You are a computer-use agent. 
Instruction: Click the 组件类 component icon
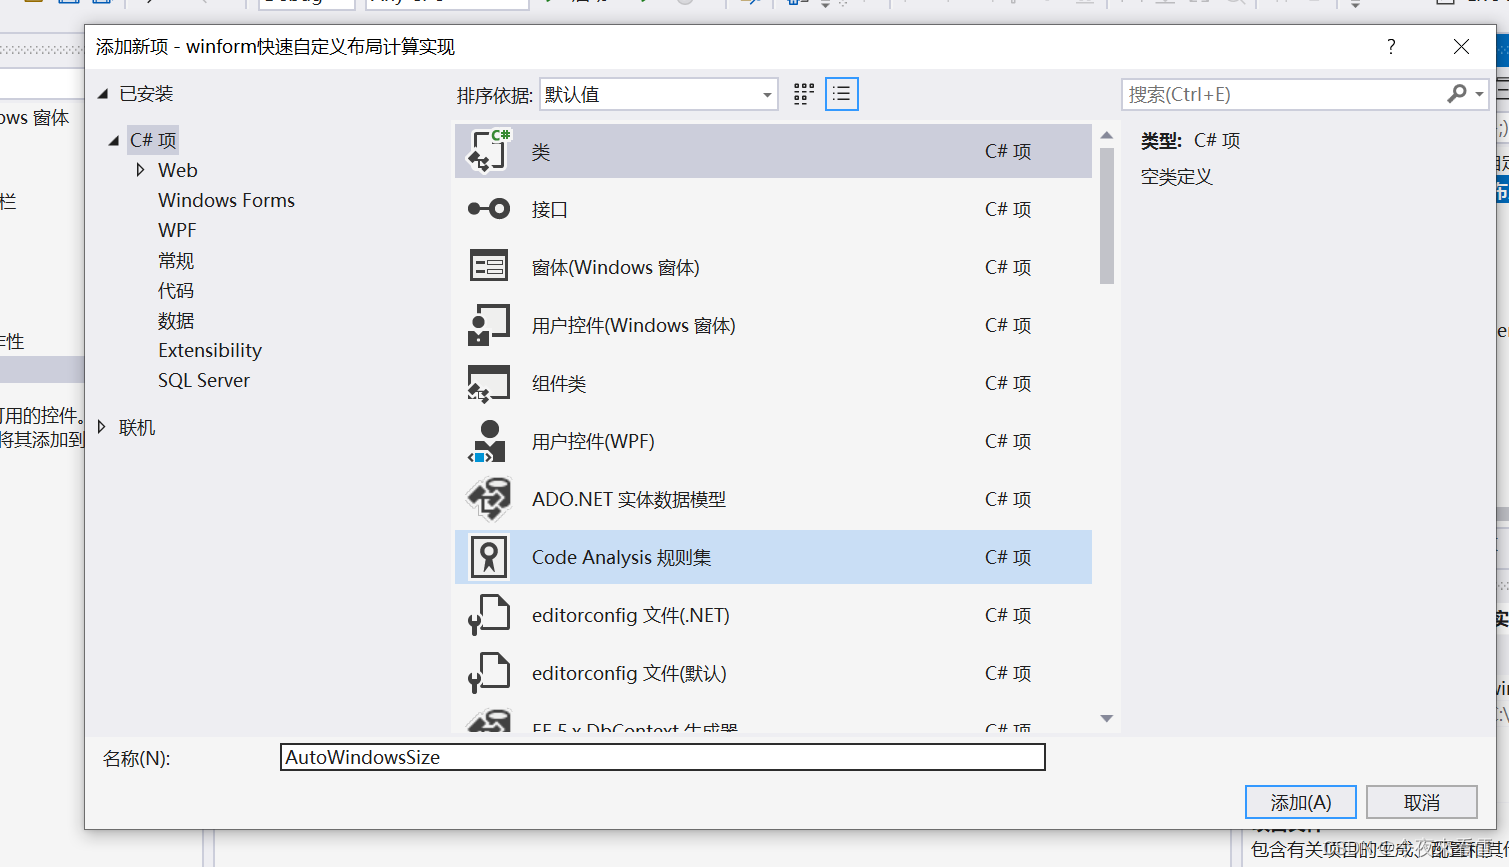coord(489,383)
